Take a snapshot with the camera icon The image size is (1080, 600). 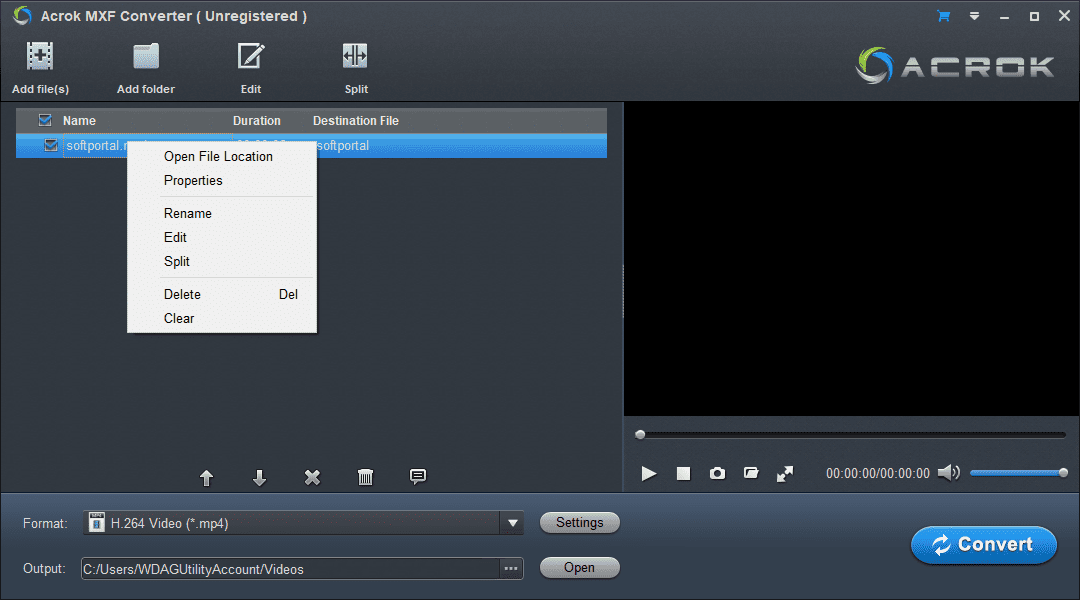click(x=717, y=473)
